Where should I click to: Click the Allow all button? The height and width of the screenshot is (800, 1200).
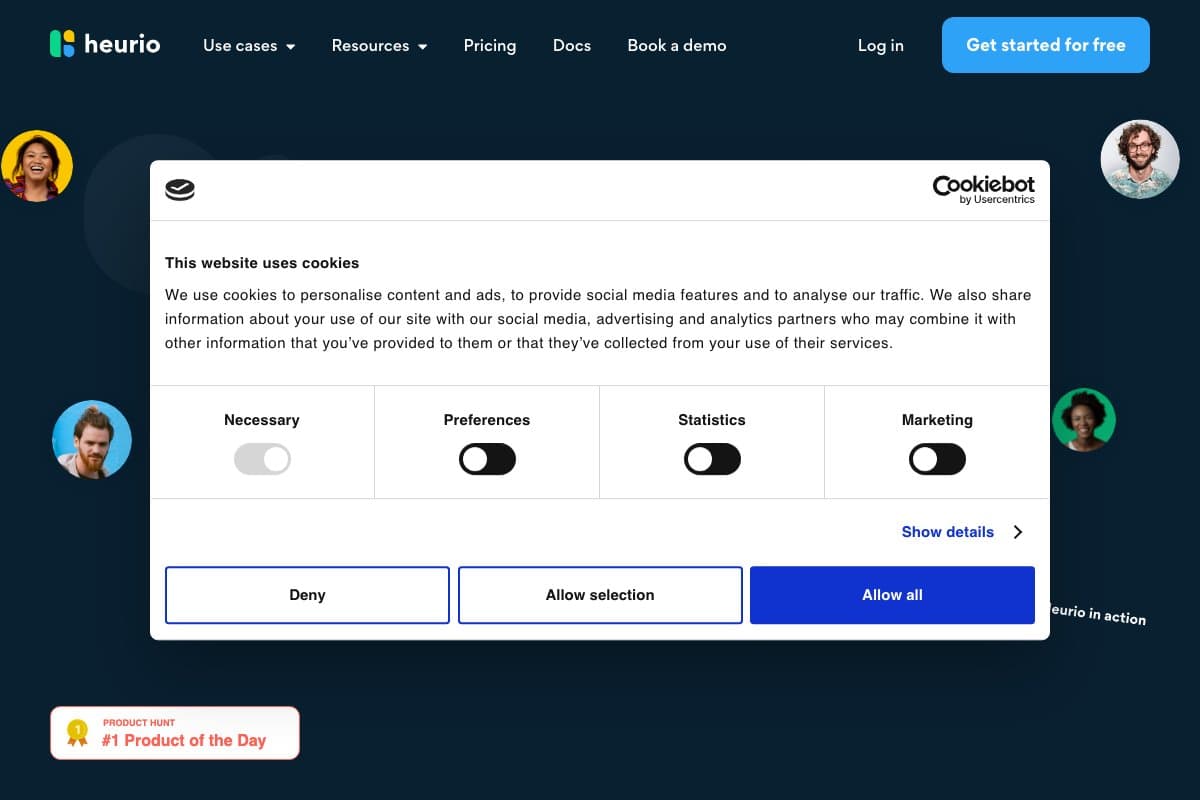(x=892, y=594)
